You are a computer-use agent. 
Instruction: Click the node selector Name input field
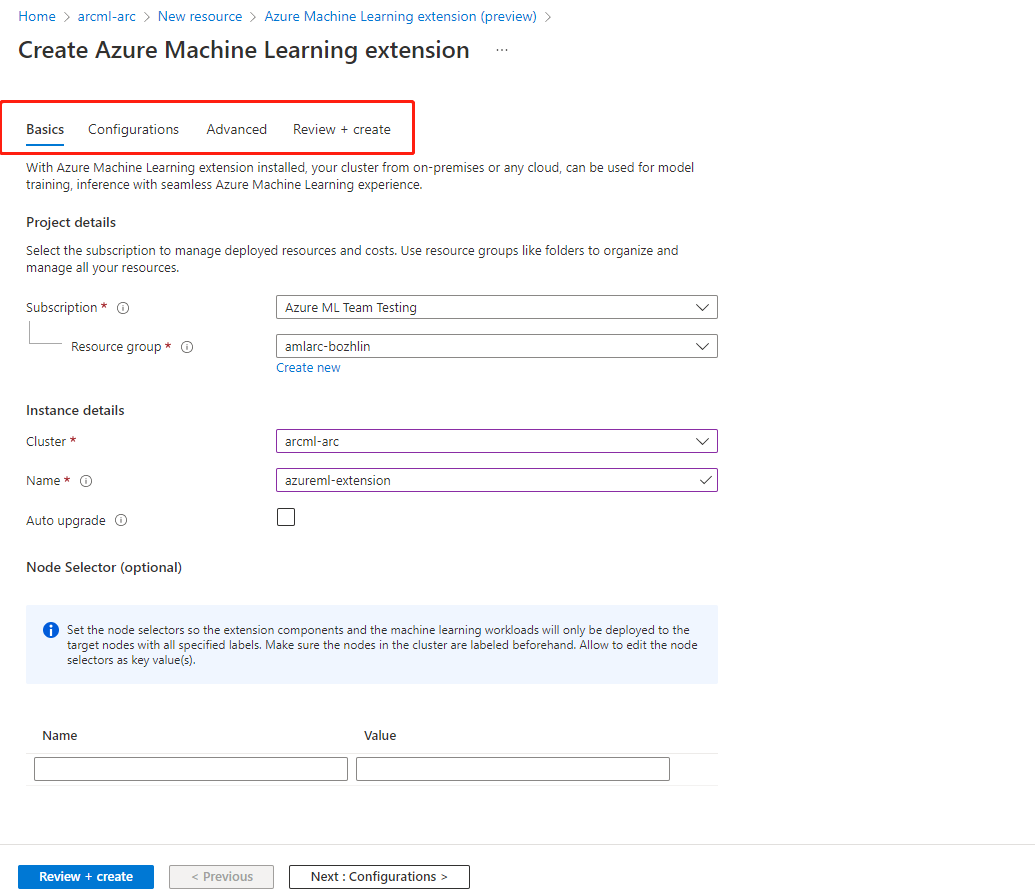click(x=190, y=768)
